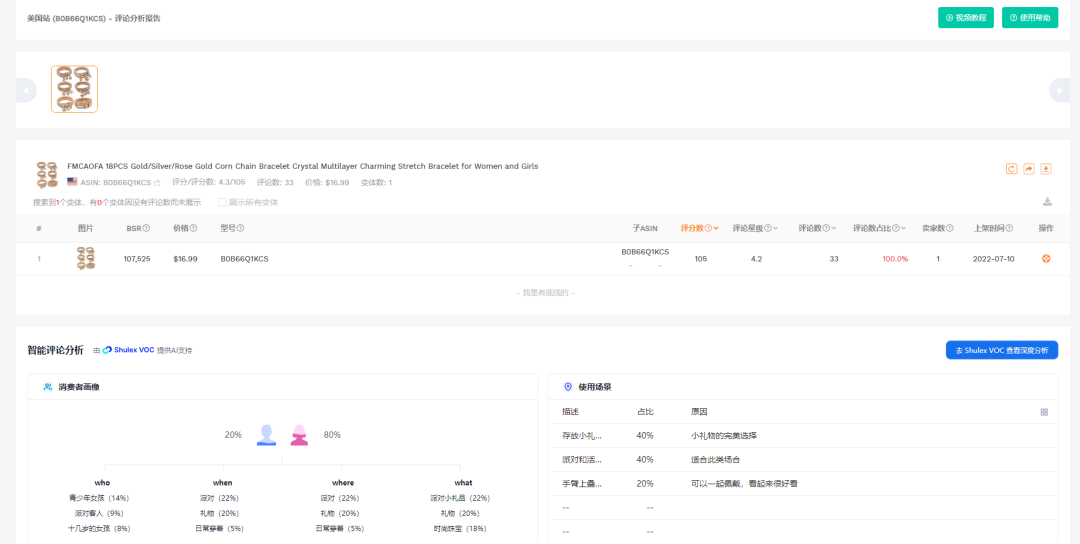This screenshot has height=544, width=1080.
Task: Click the 派对和活... usage scene row
Action: coord(802,459)
